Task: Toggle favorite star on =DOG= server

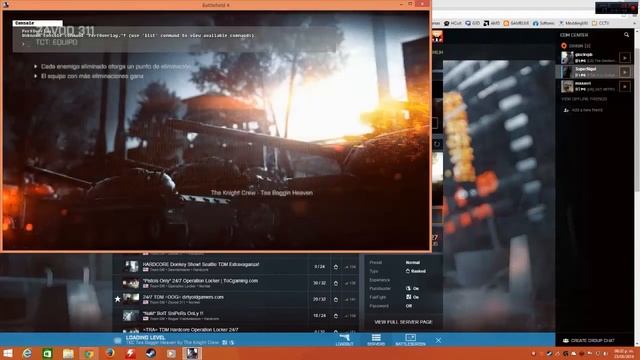Action: pyautogui.click(x=118, y=299)
